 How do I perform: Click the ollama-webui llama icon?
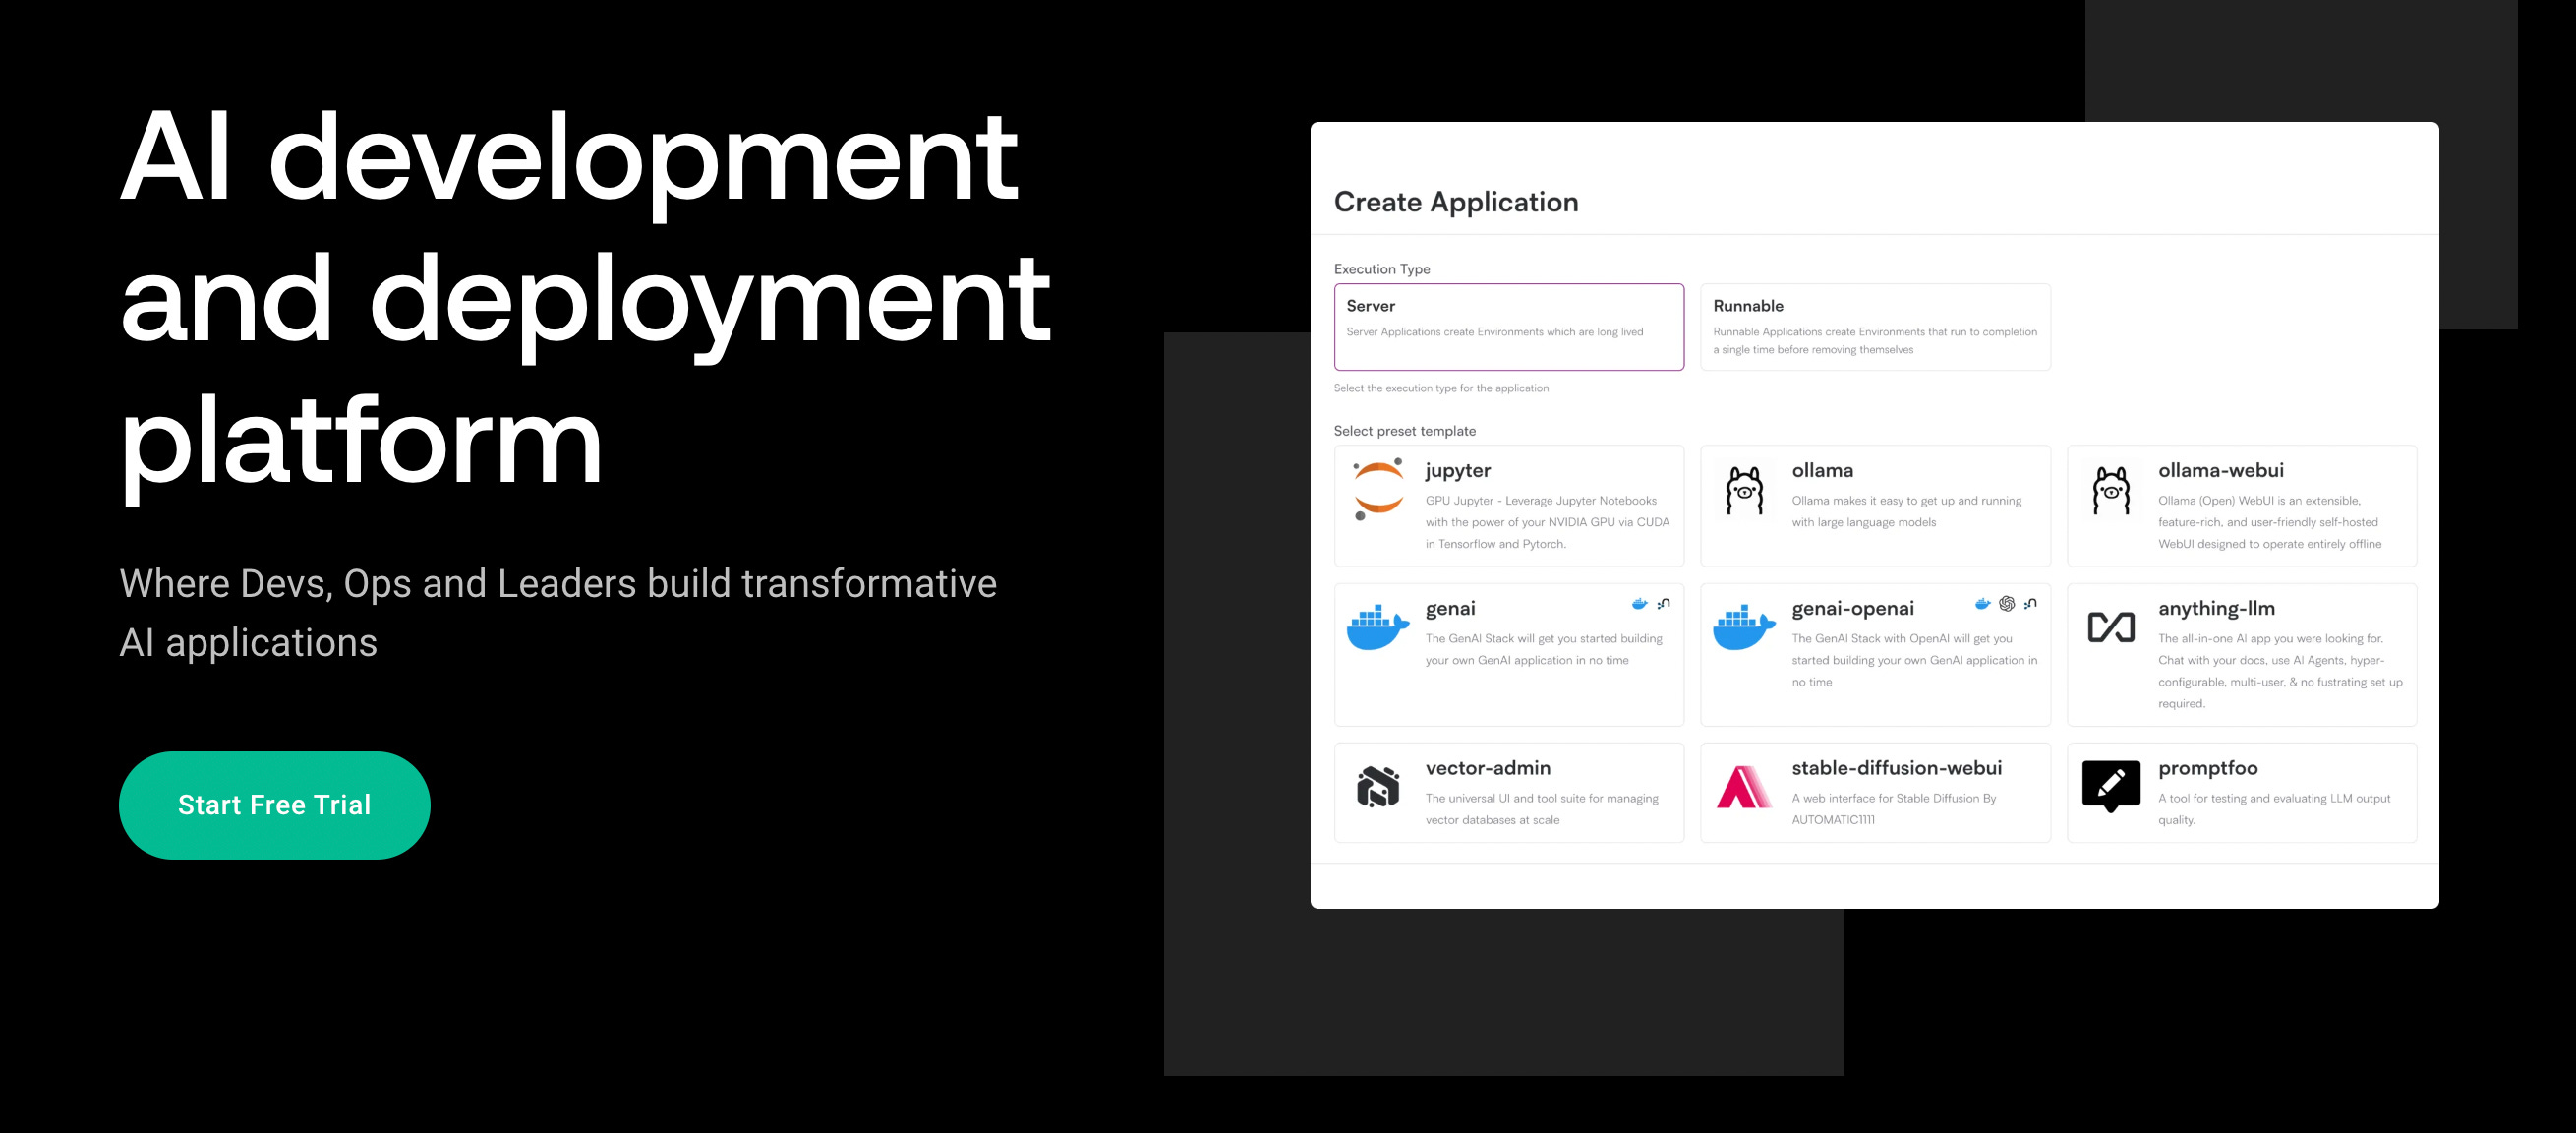tap(2111, 491)
